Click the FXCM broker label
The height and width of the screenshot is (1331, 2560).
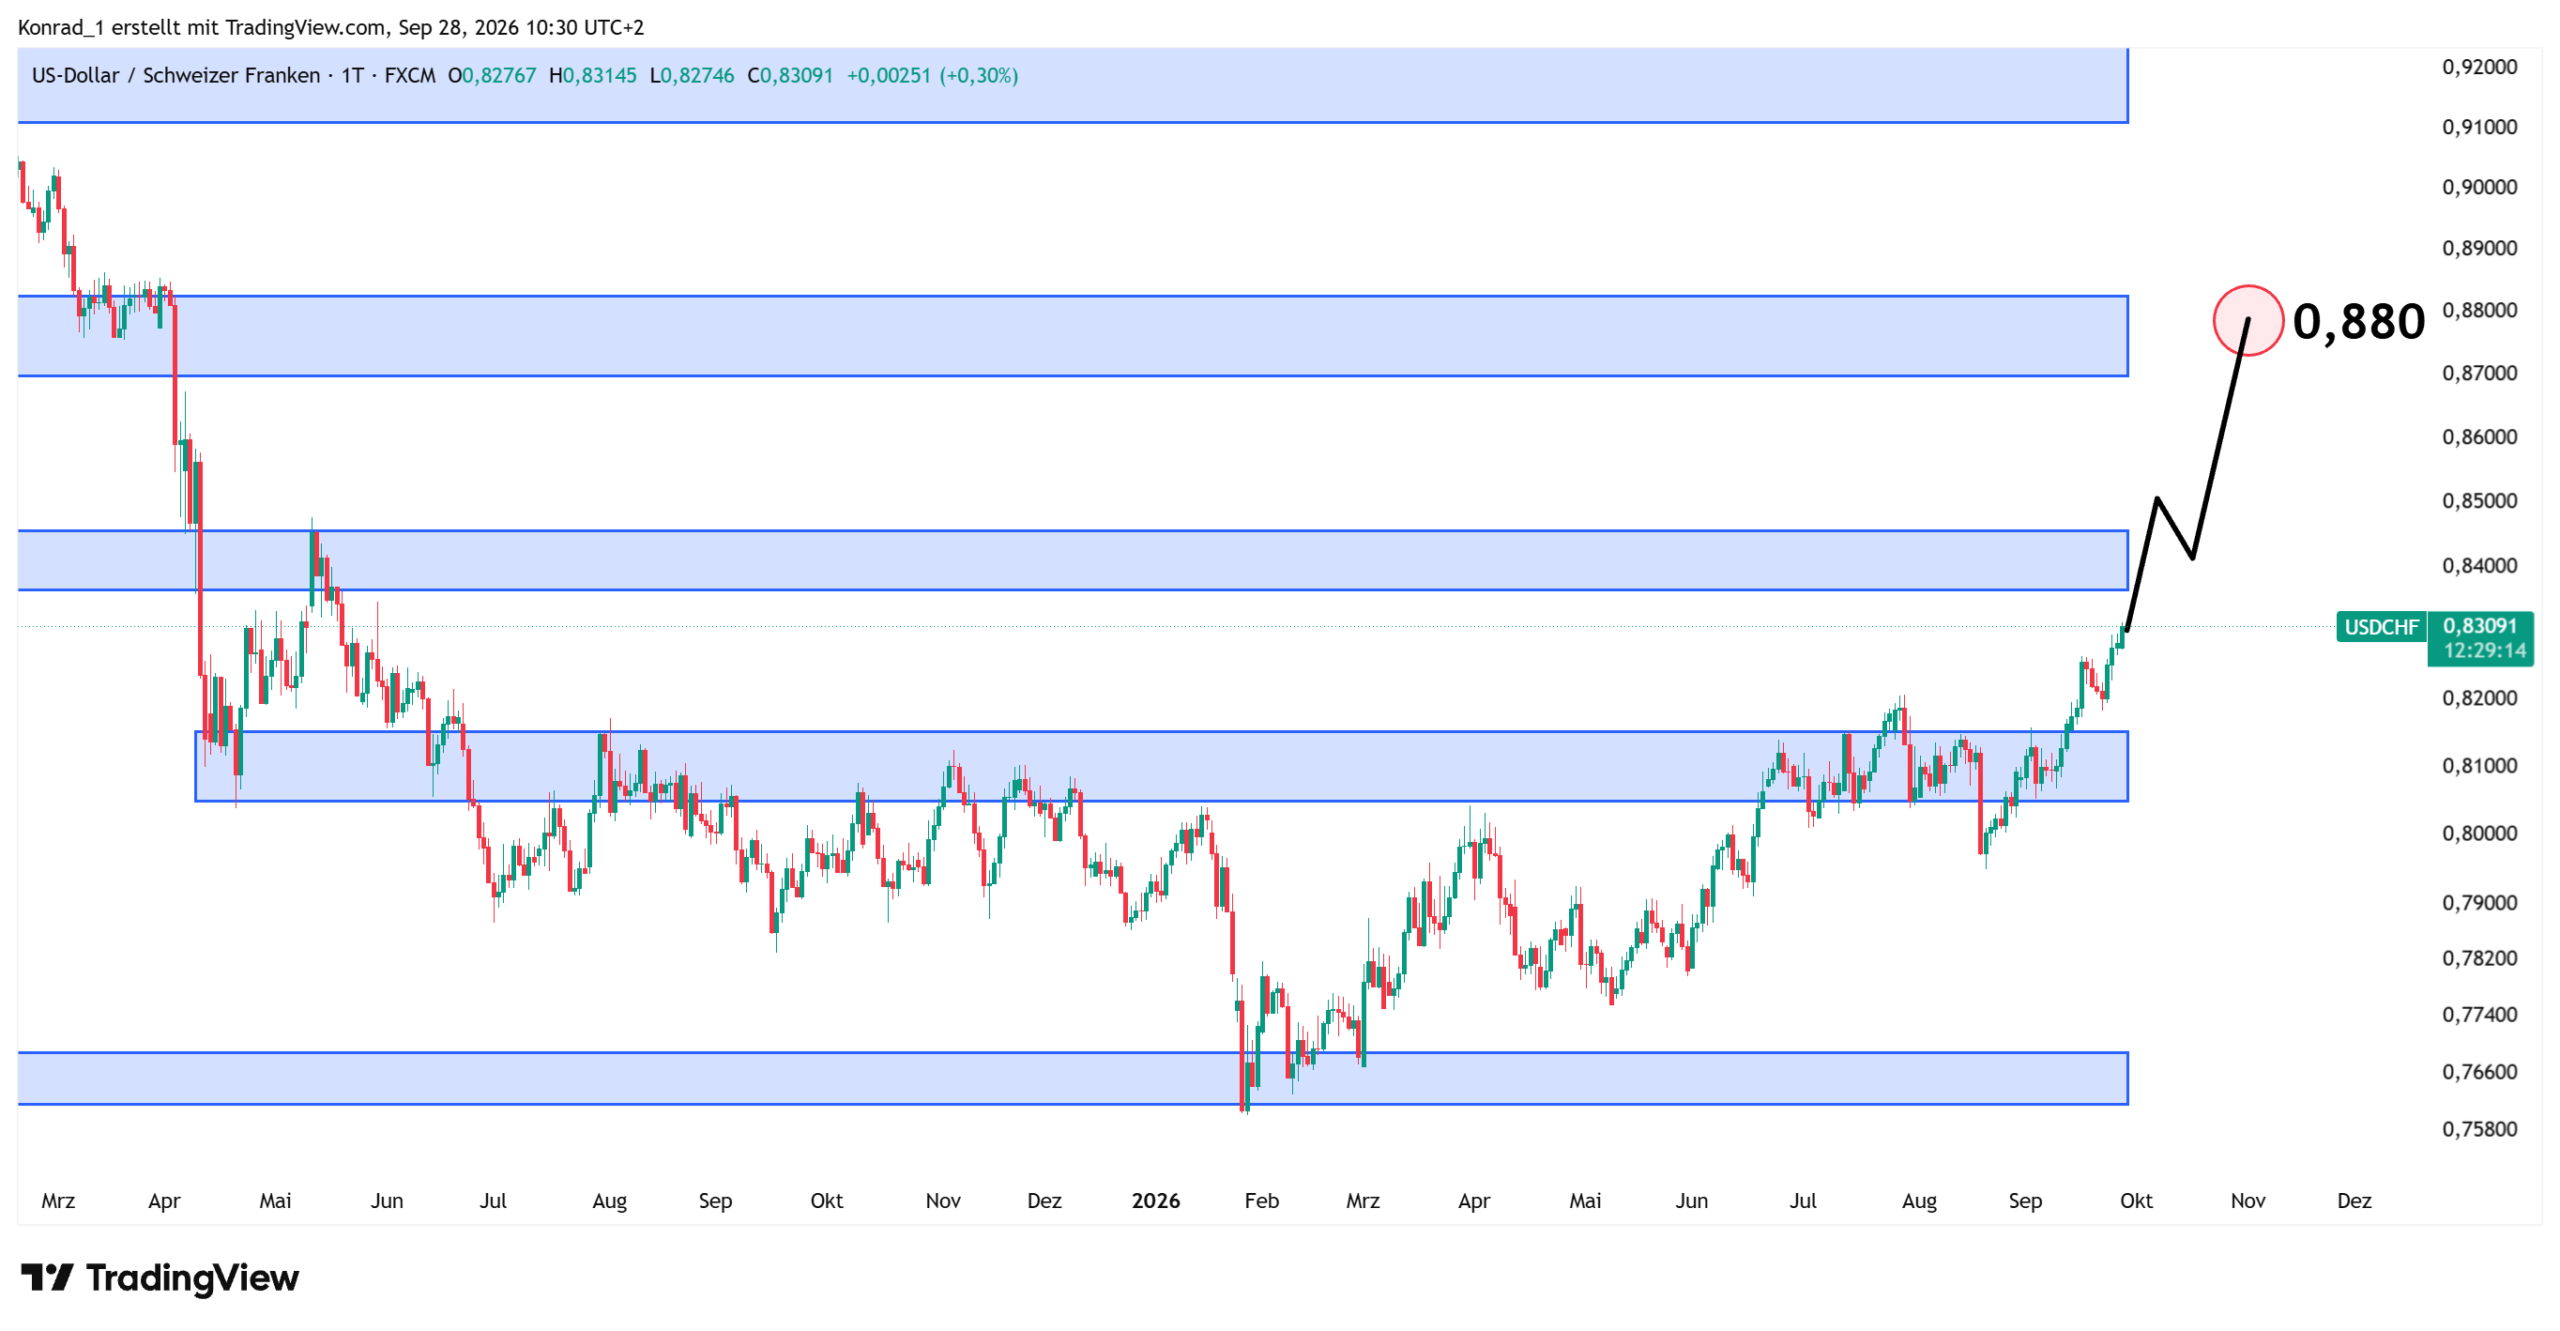(410, 75)
